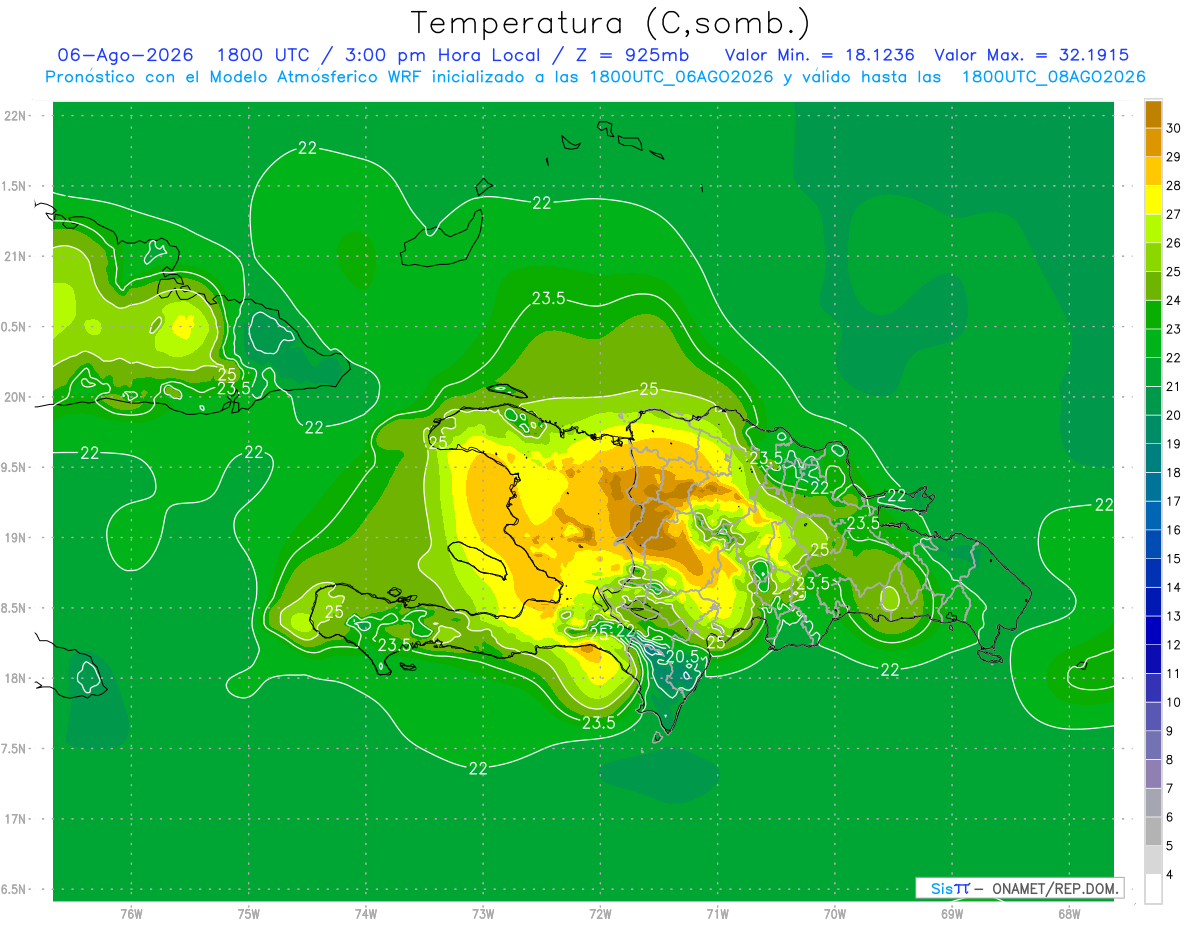Click the 'Valor Max. = 32.1915' readout

tap(1031, 55)
